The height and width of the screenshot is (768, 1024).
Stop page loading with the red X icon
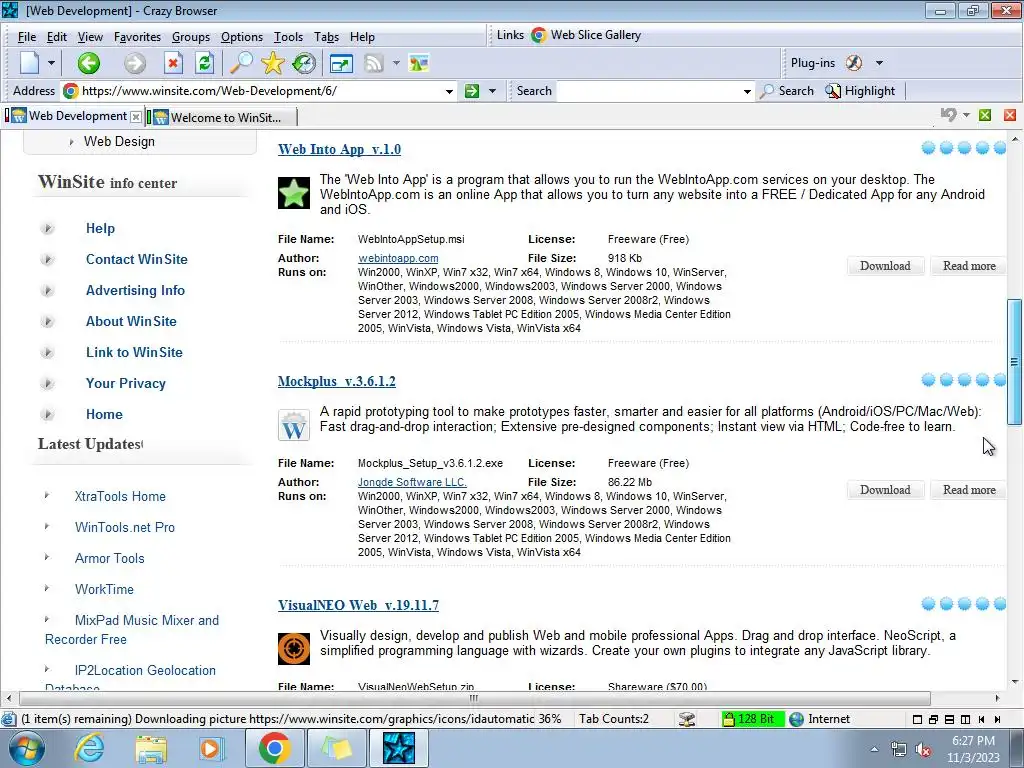pyautogui.click(x=172, y=63)
